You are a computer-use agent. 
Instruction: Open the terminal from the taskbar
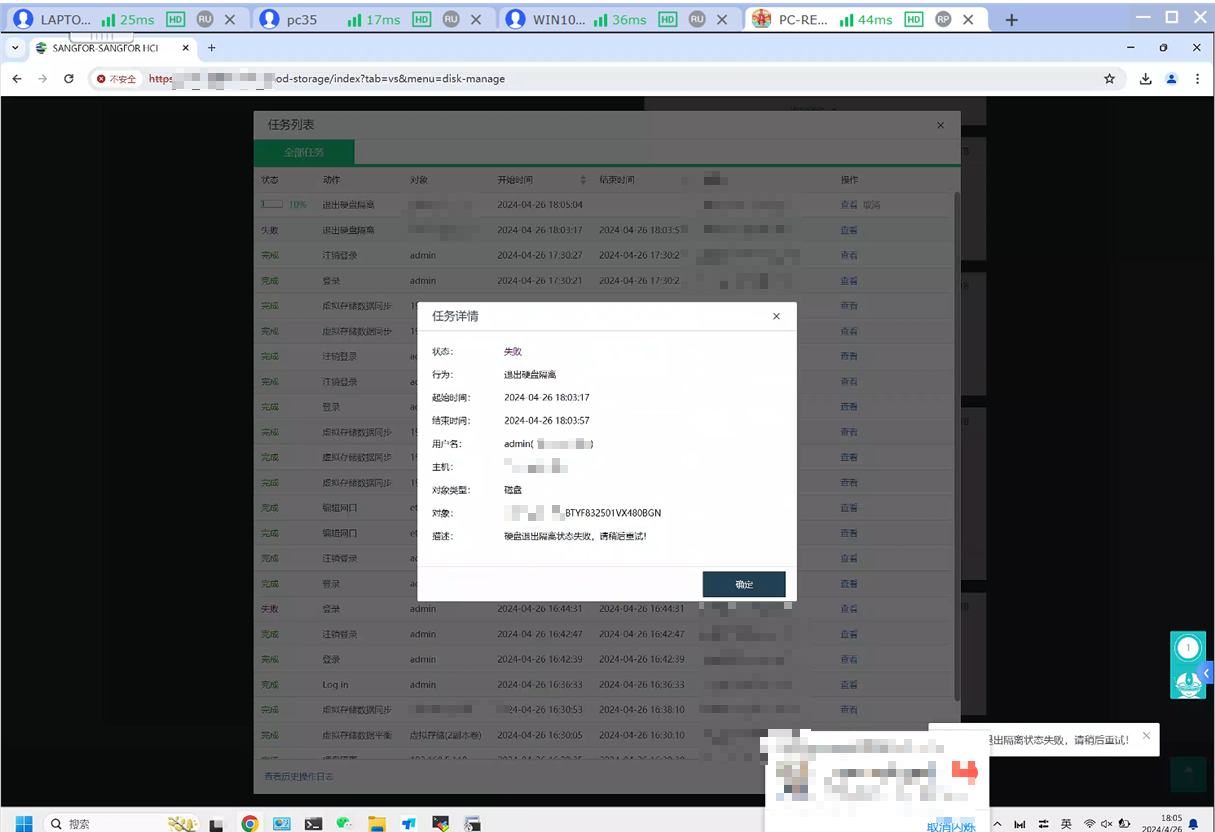click(x=313, y=823)
